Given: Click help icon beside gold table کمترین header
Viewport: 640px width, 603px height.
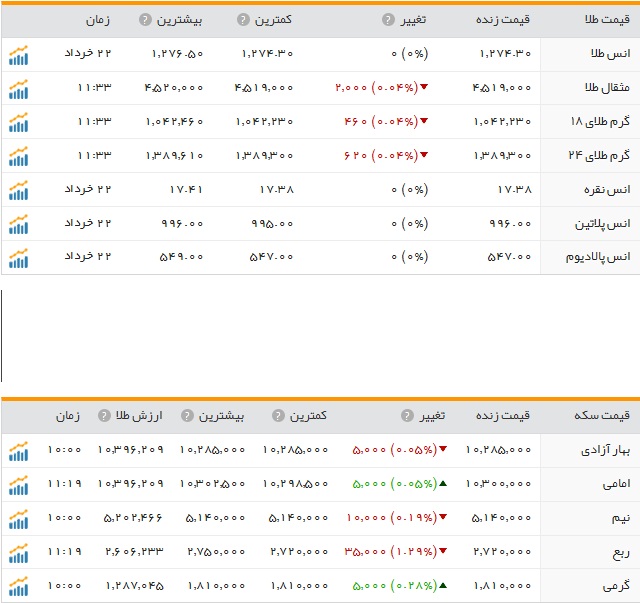Looking at the screenshot, I should click(x=243, y=19).
